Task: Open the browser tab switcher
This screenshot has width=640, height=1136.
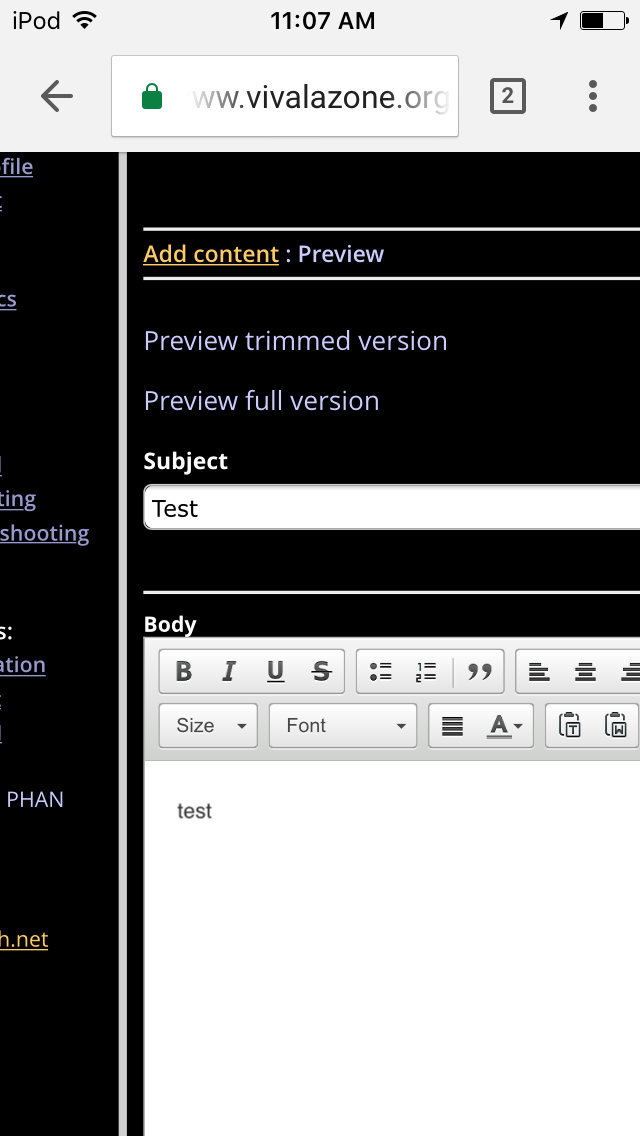Action: [x=507, y=96]
